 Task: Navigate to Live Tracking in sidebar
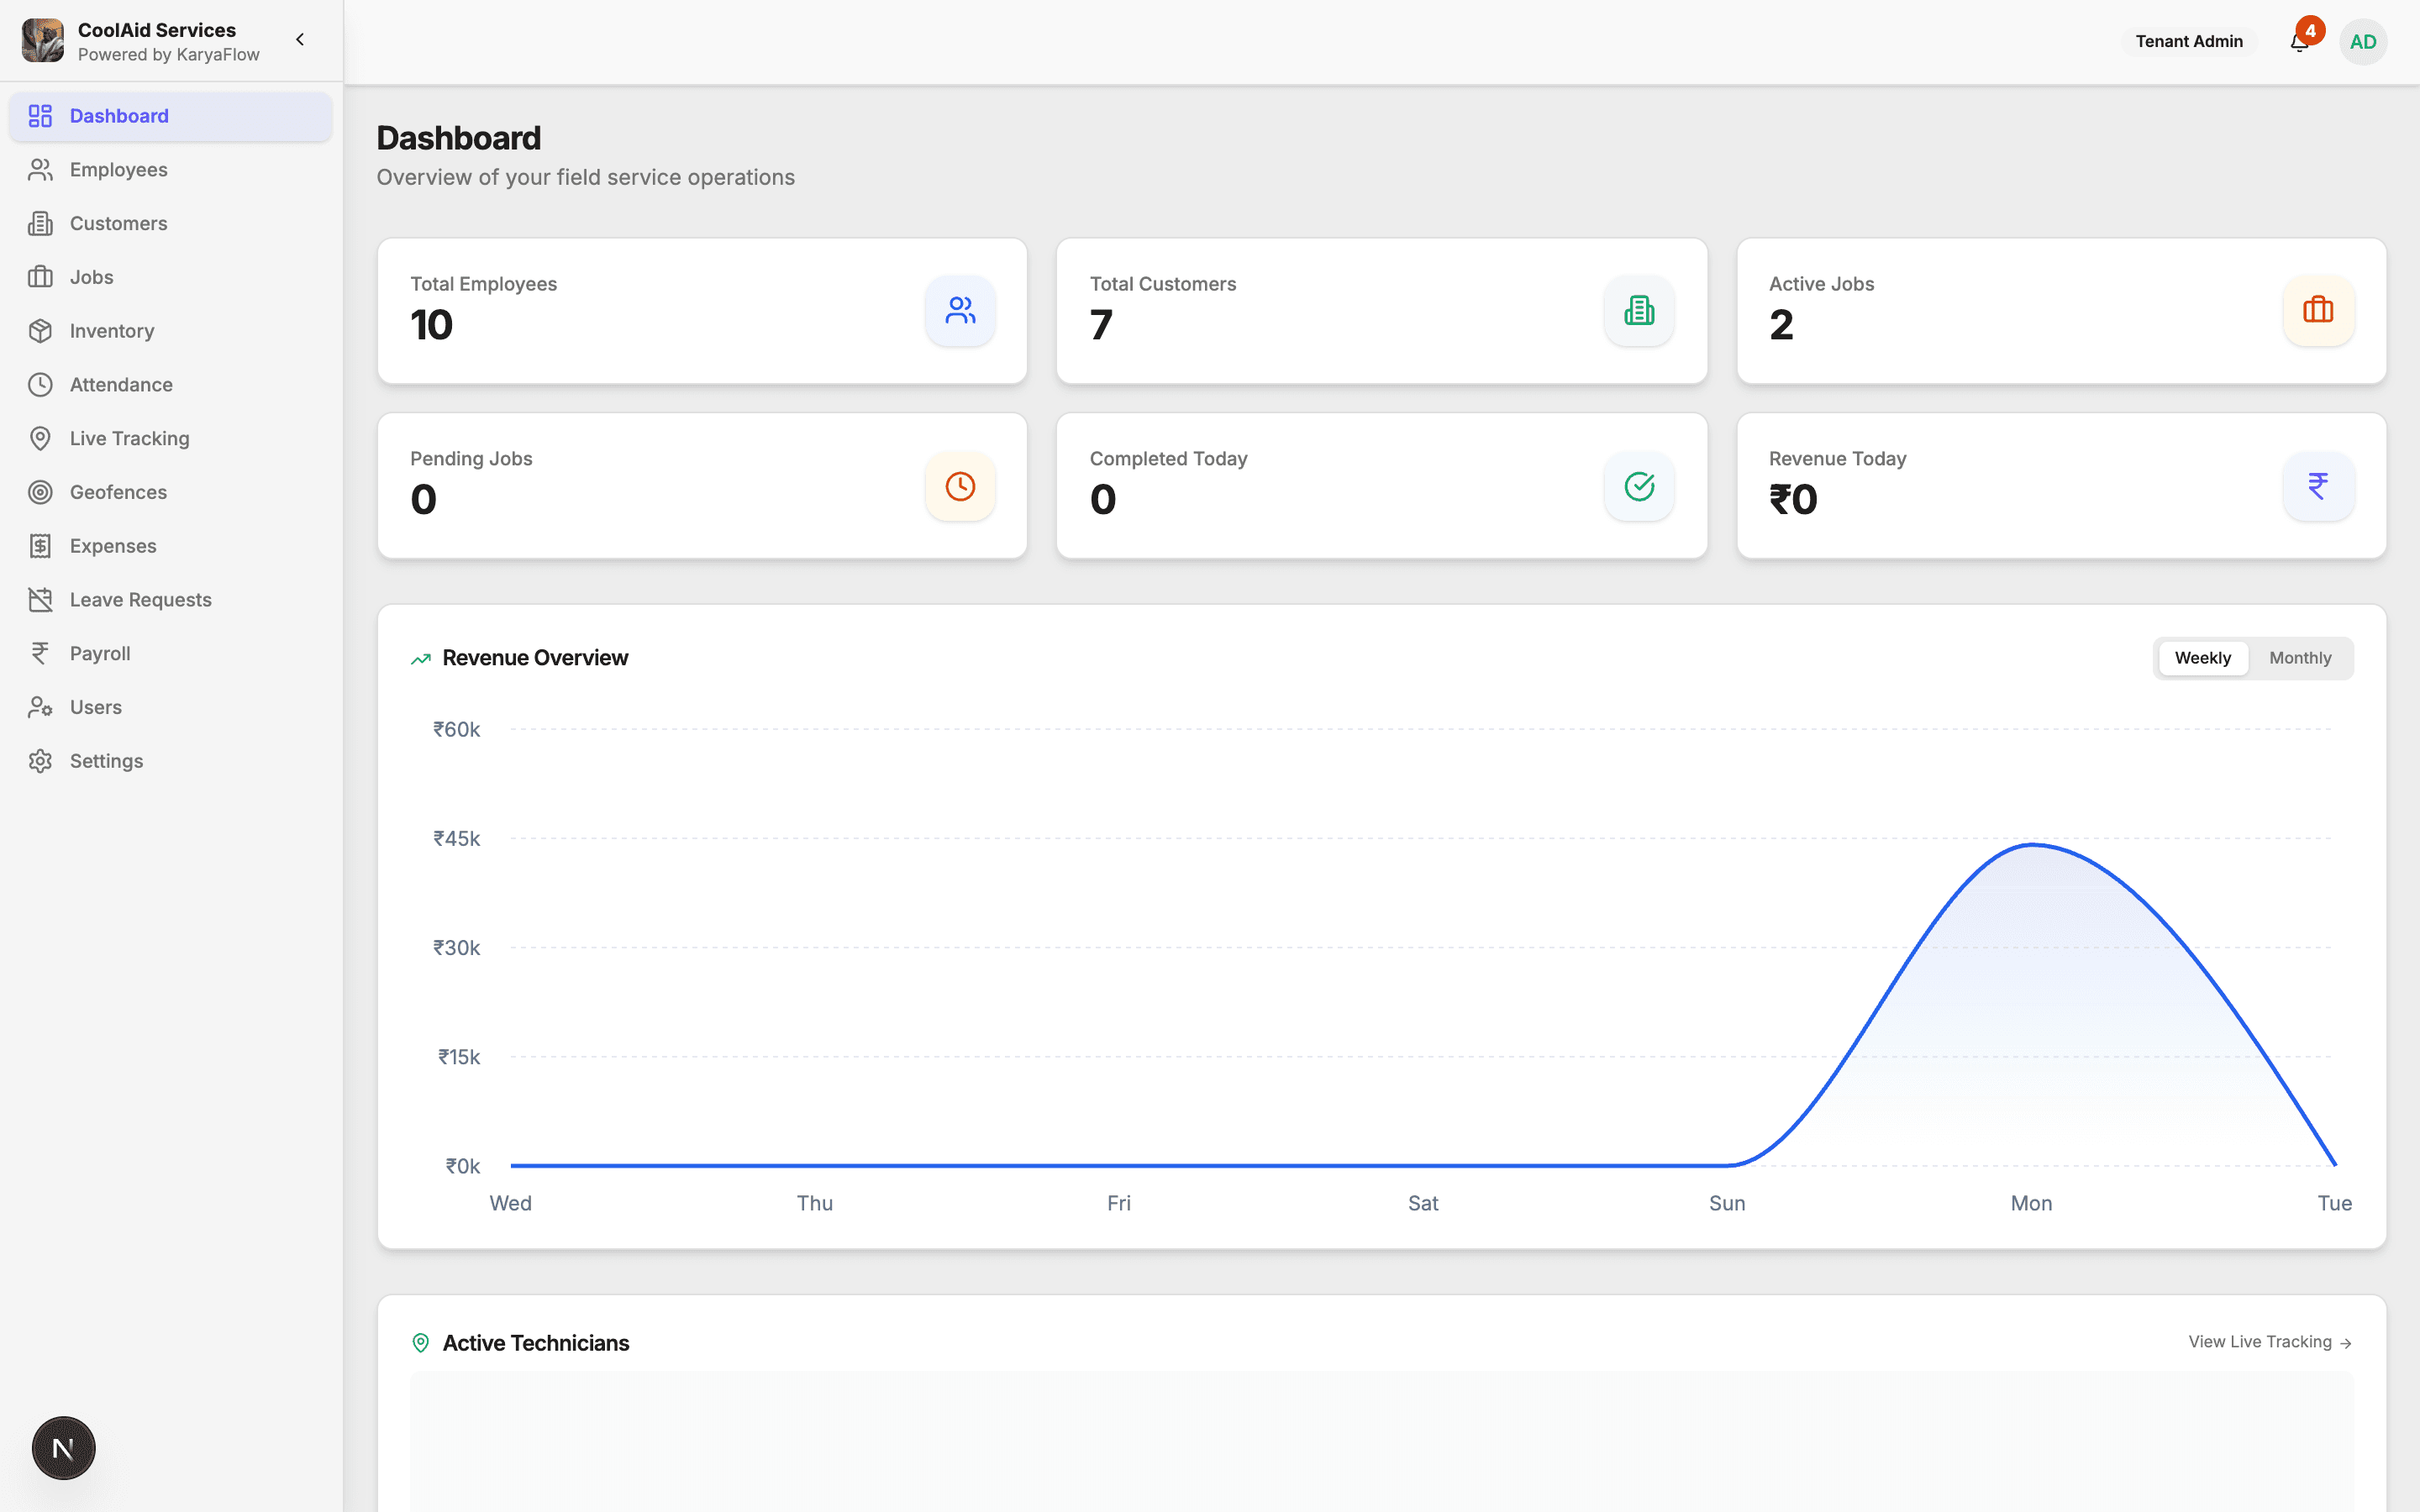point(171,438)
